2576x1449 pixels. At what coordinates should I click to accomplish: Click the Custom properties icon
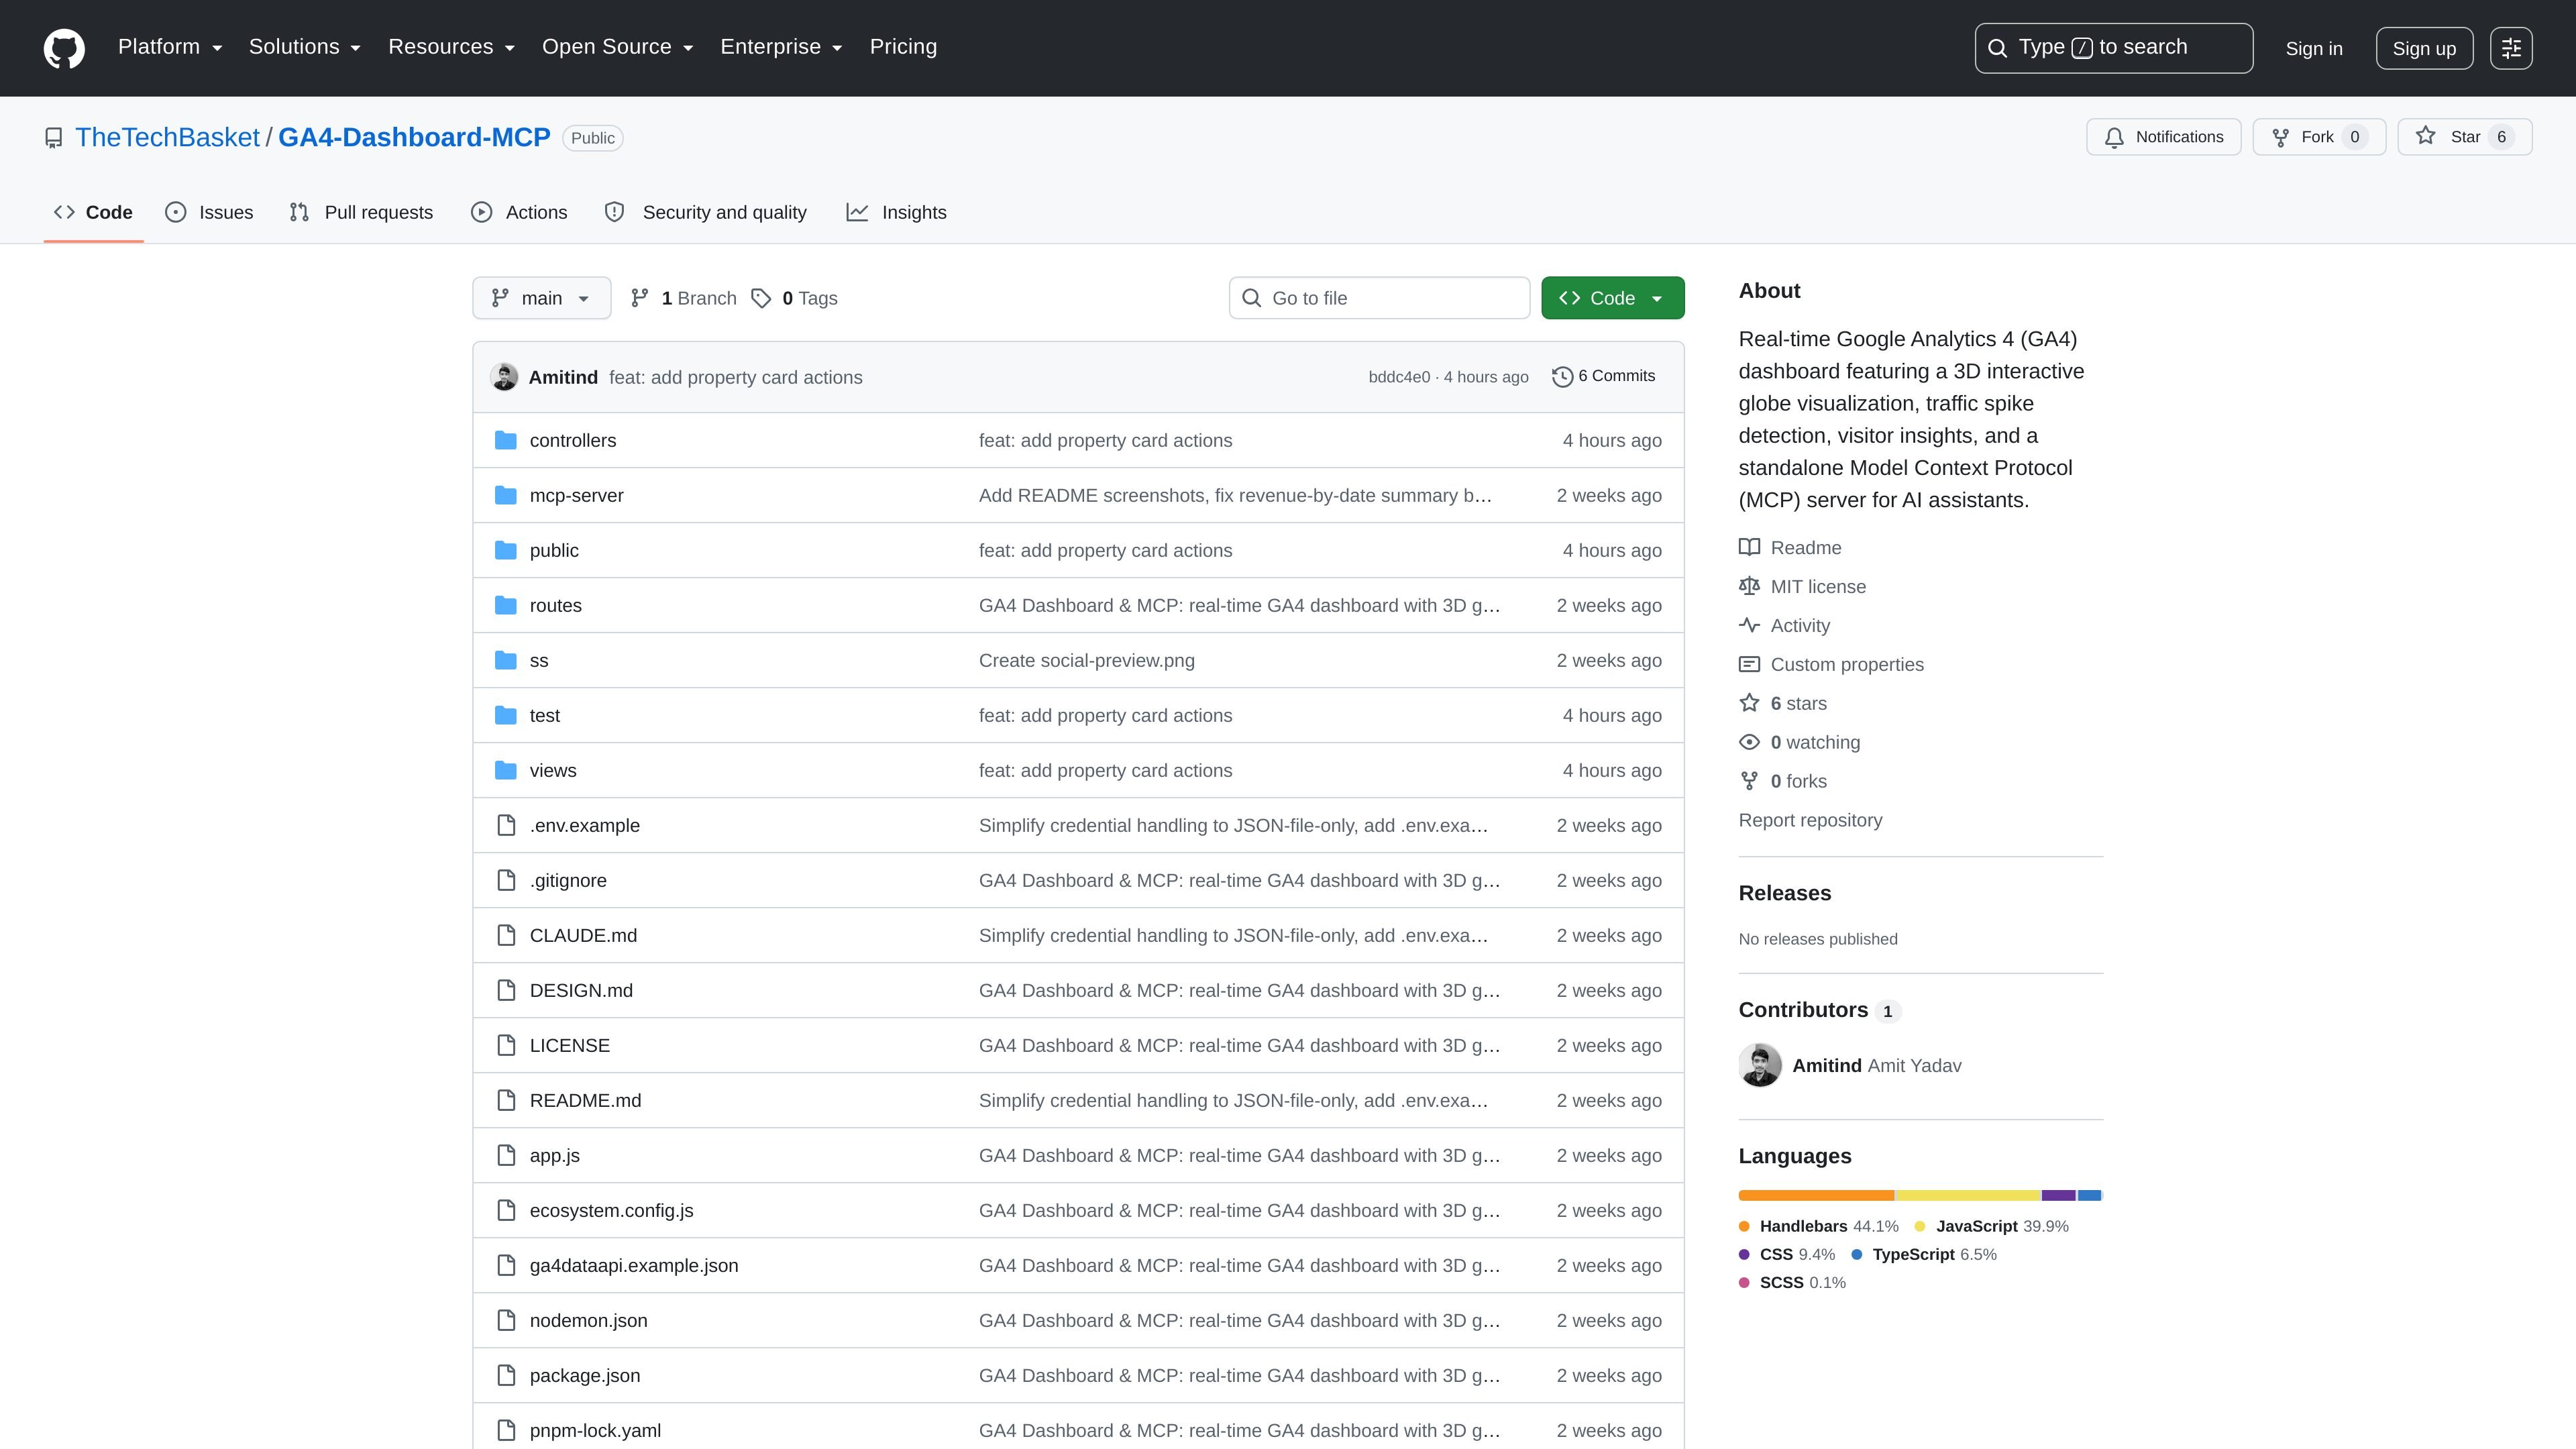coord(1749,664)
